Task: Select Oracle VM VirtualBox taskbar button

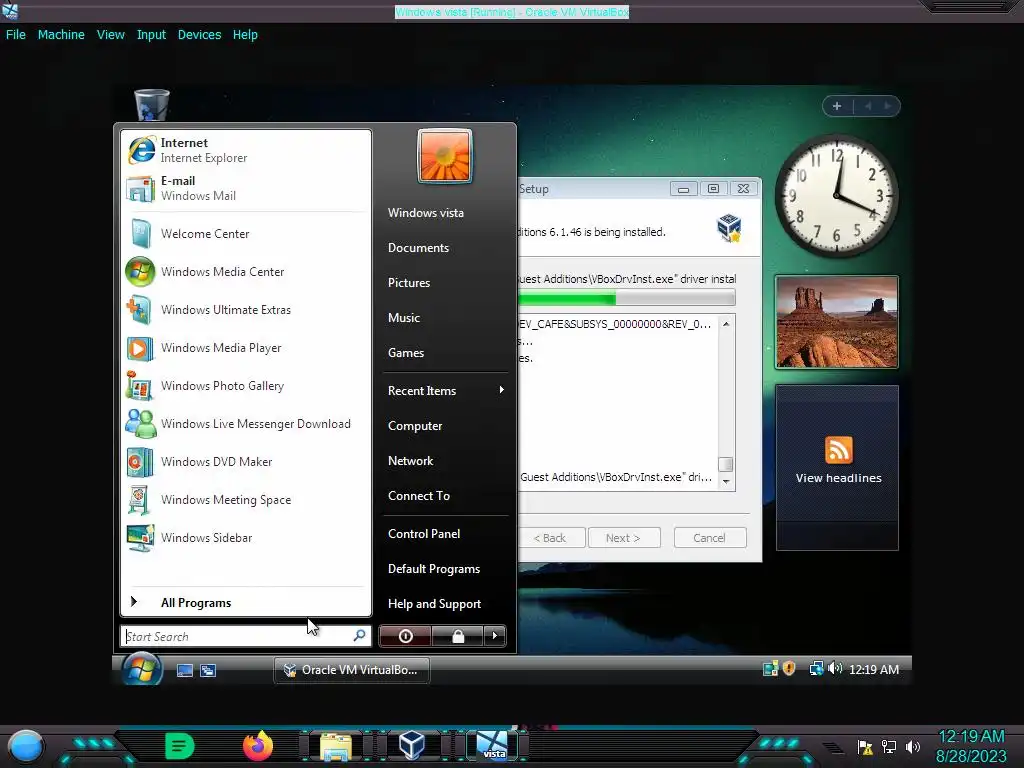Action: pos(351,670)
